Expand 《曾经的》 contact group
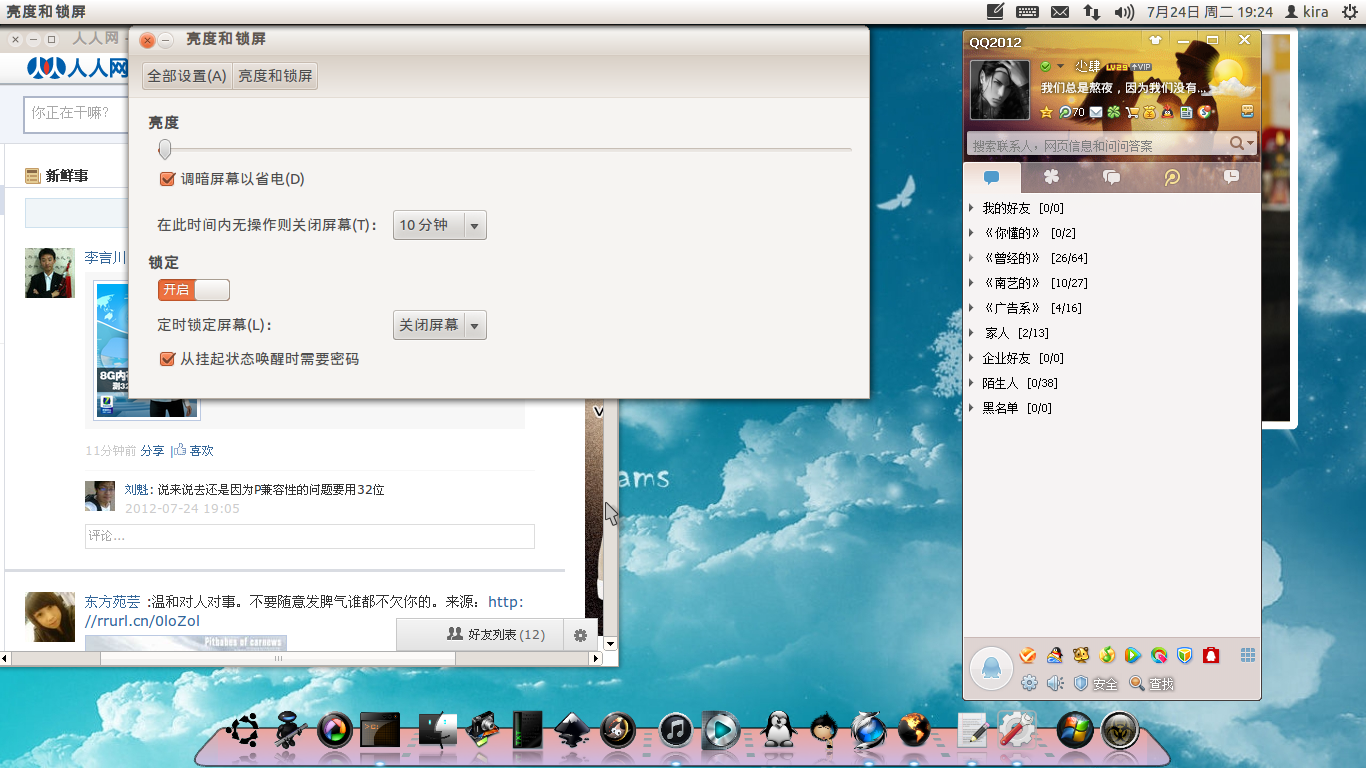The width and height of the screenshot is (1366, 768). tap(971, 258)
